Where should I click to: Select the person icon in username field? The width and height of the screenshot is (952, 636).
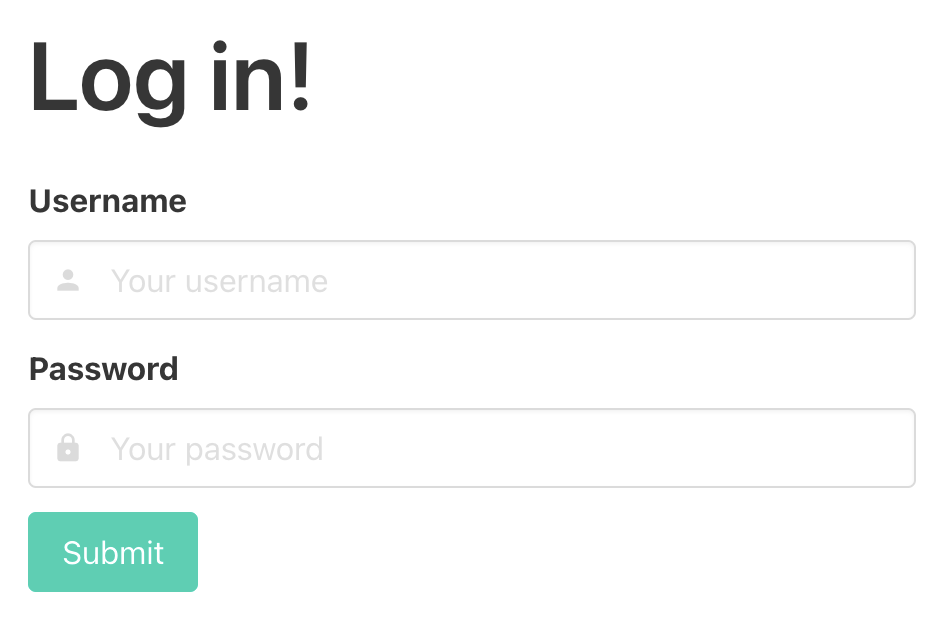click(68, 281)
